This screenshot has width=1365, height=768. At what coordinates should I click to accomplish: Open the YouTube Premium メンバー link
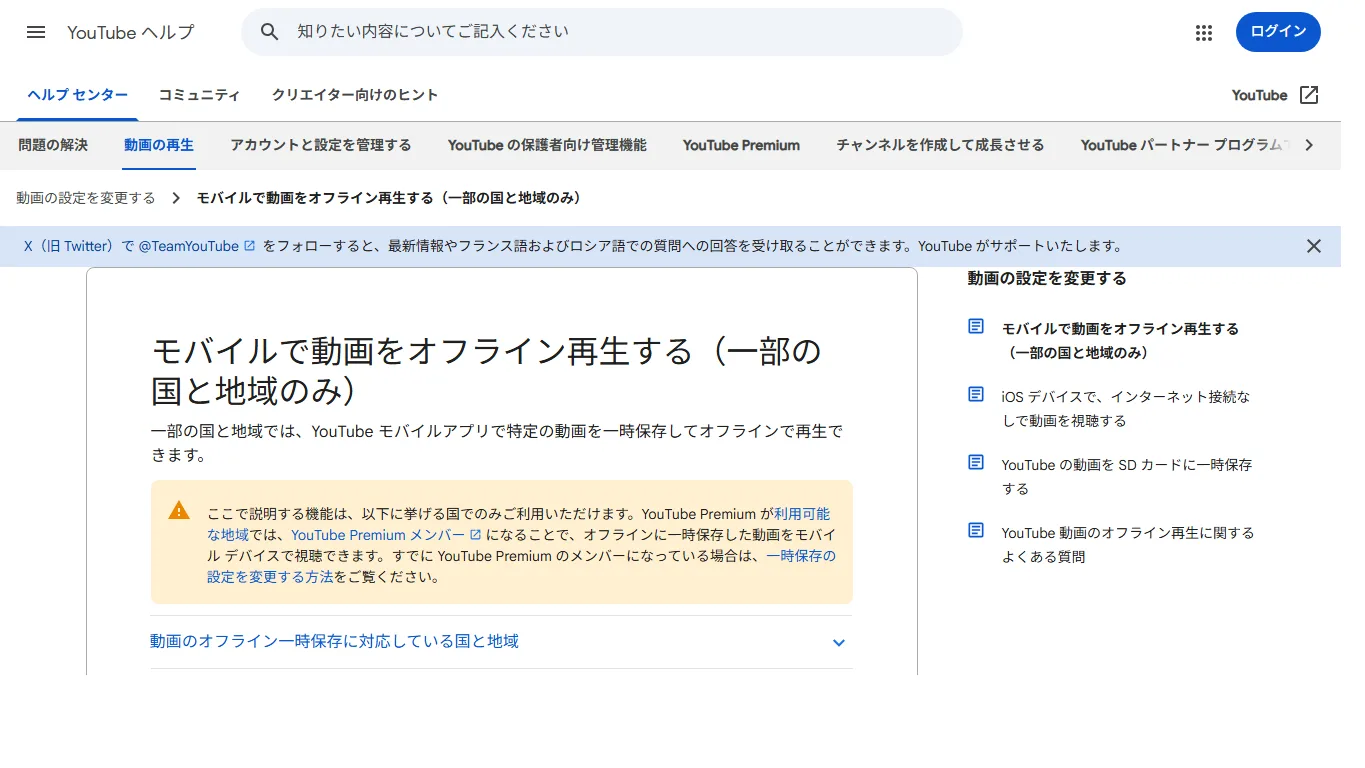(378, 535)
